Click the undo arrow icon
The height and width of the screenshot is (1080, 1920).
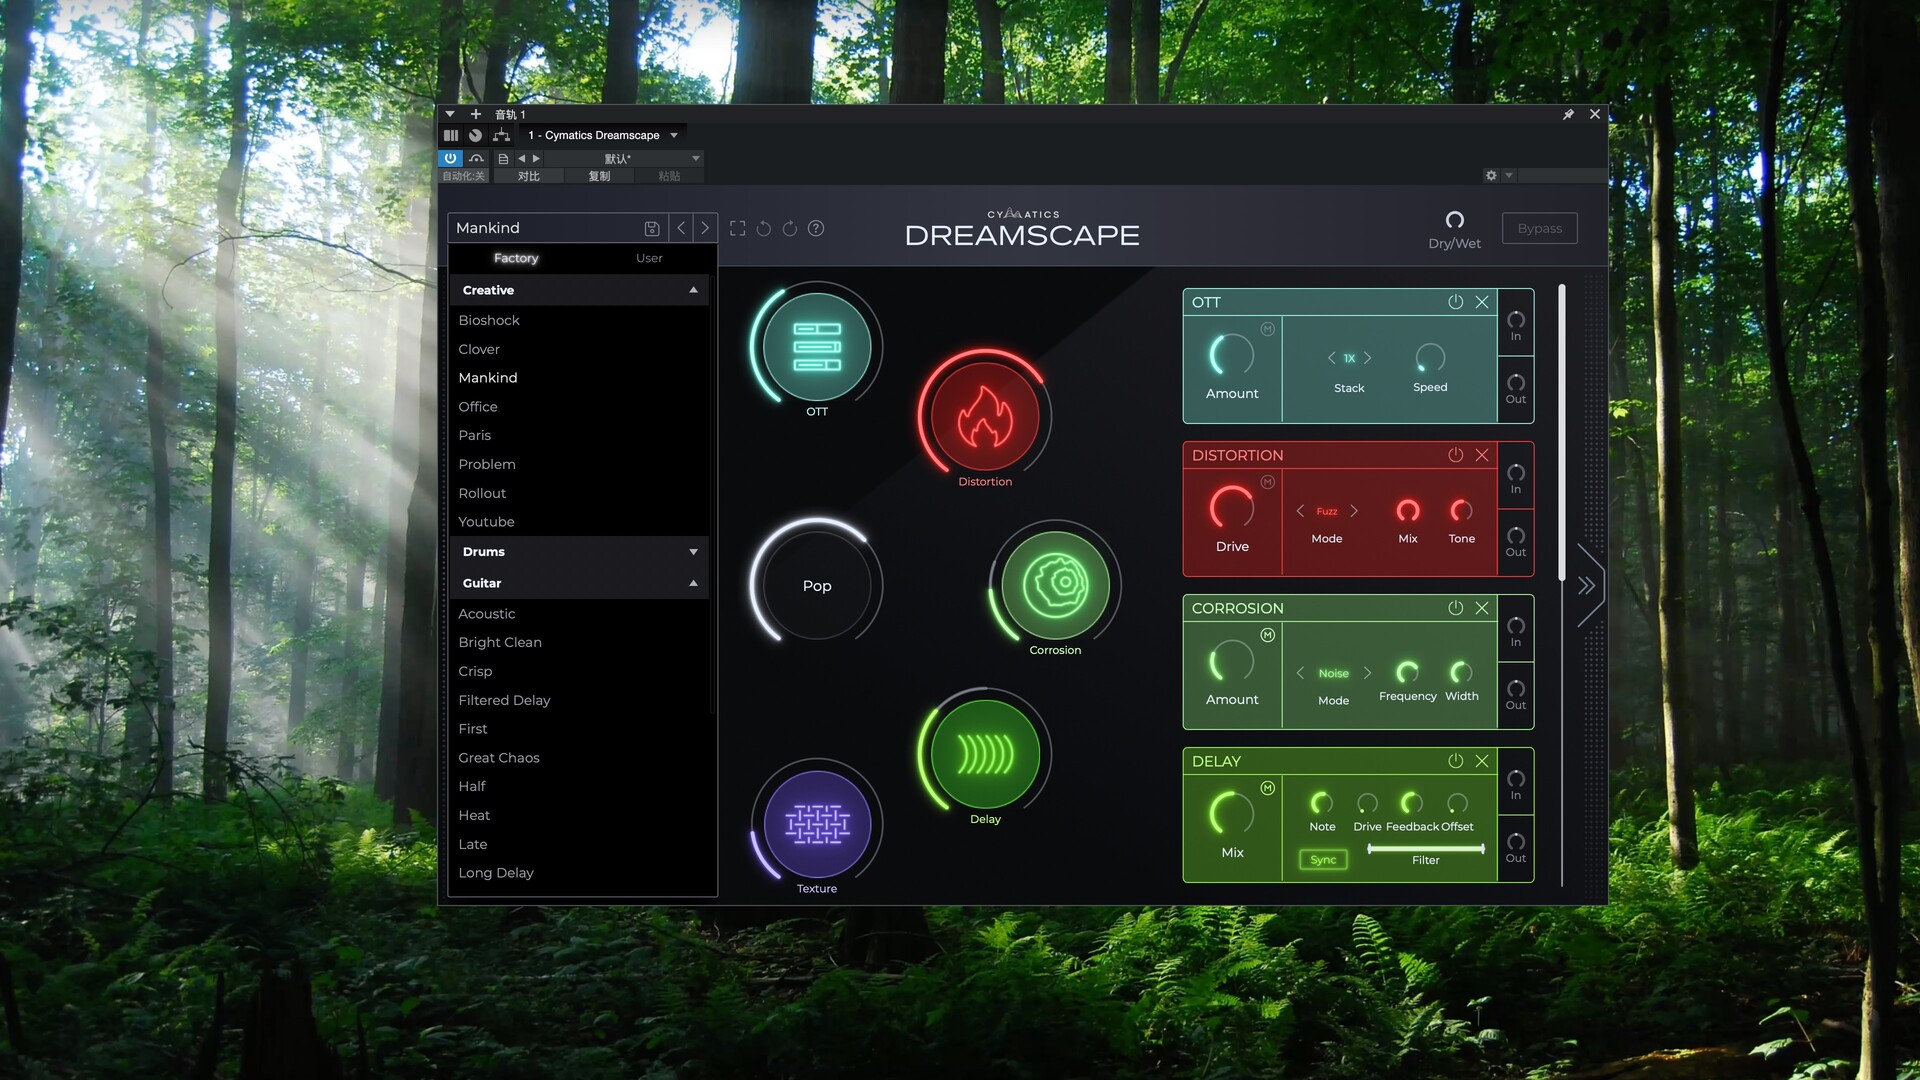coord(764,228)
